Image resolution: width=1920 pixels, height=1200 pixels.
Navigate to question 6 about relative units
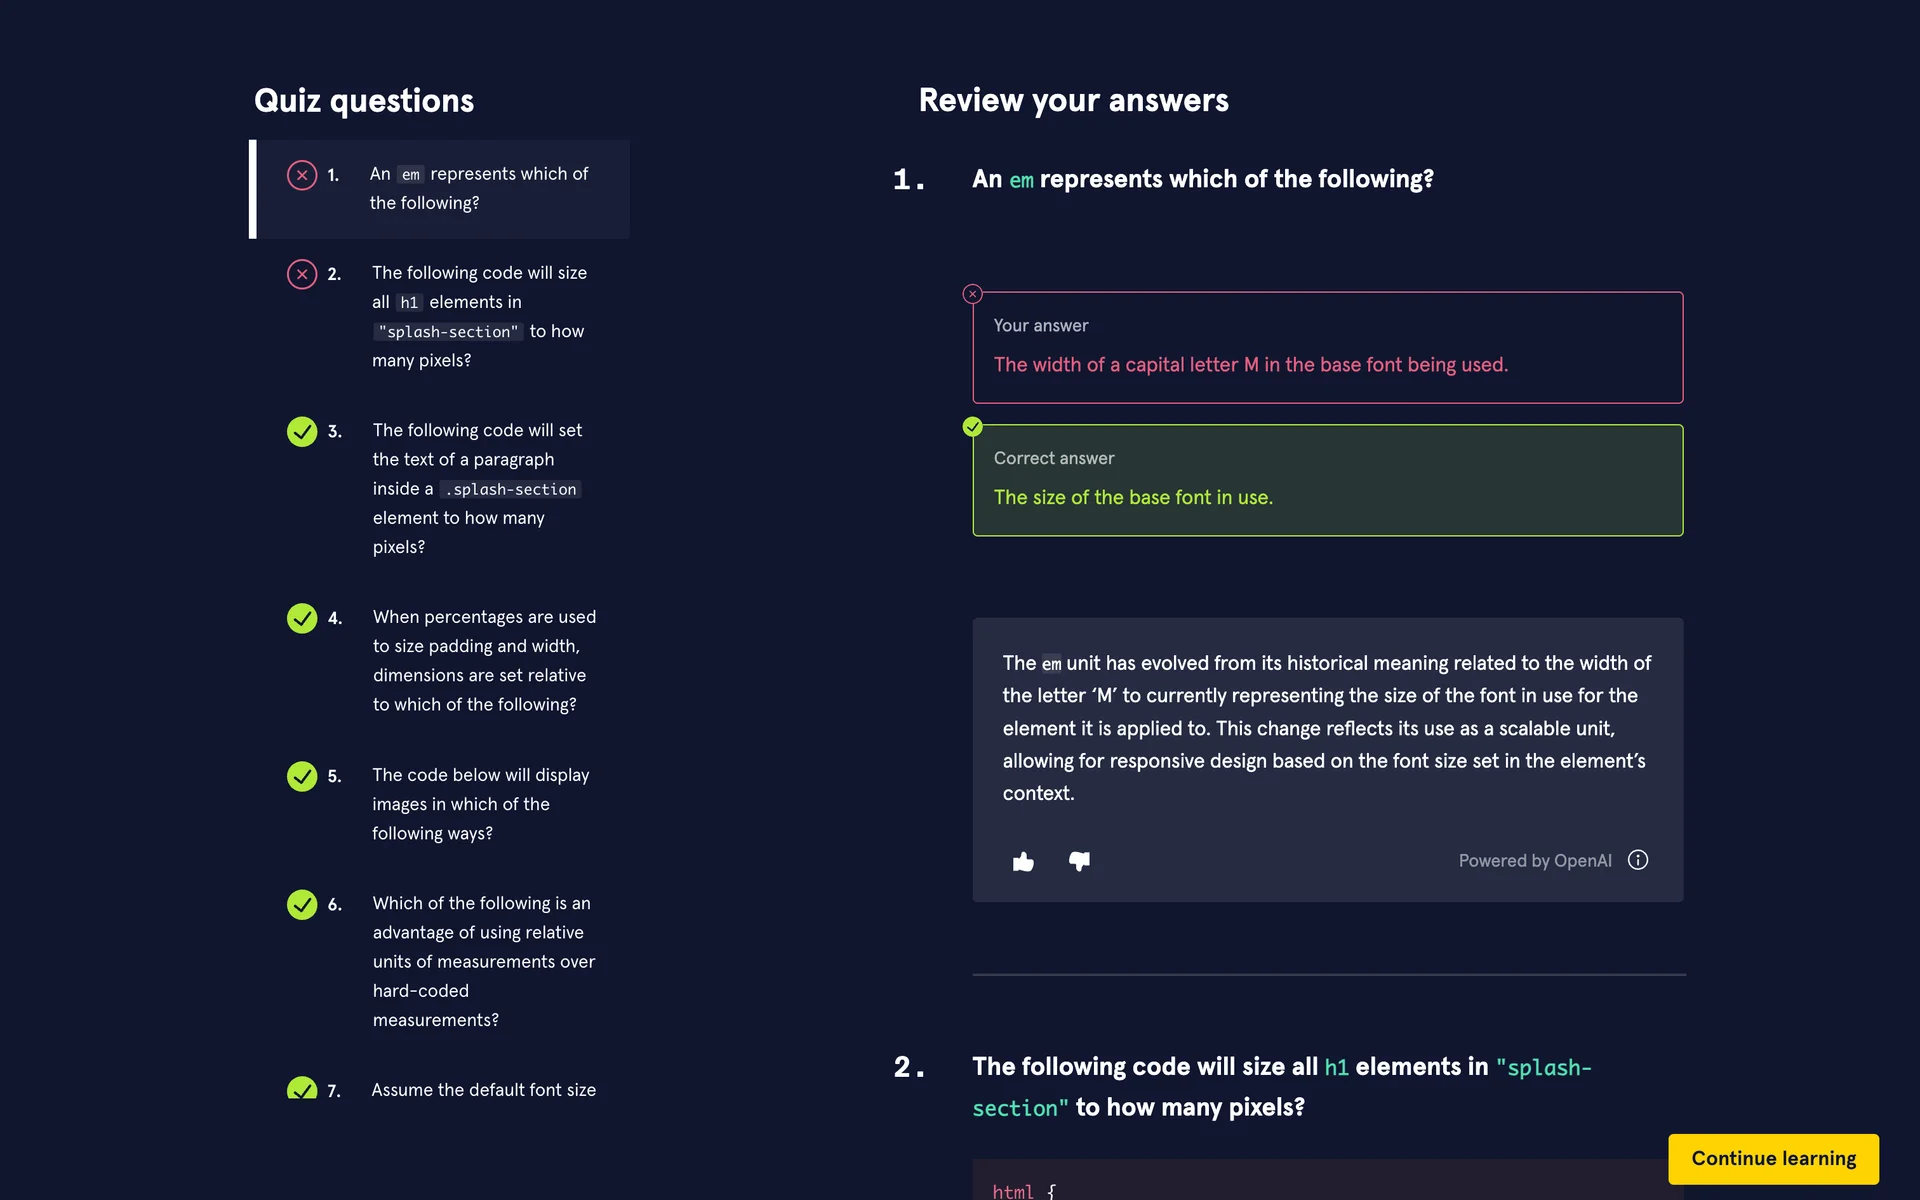coord(483,961)
